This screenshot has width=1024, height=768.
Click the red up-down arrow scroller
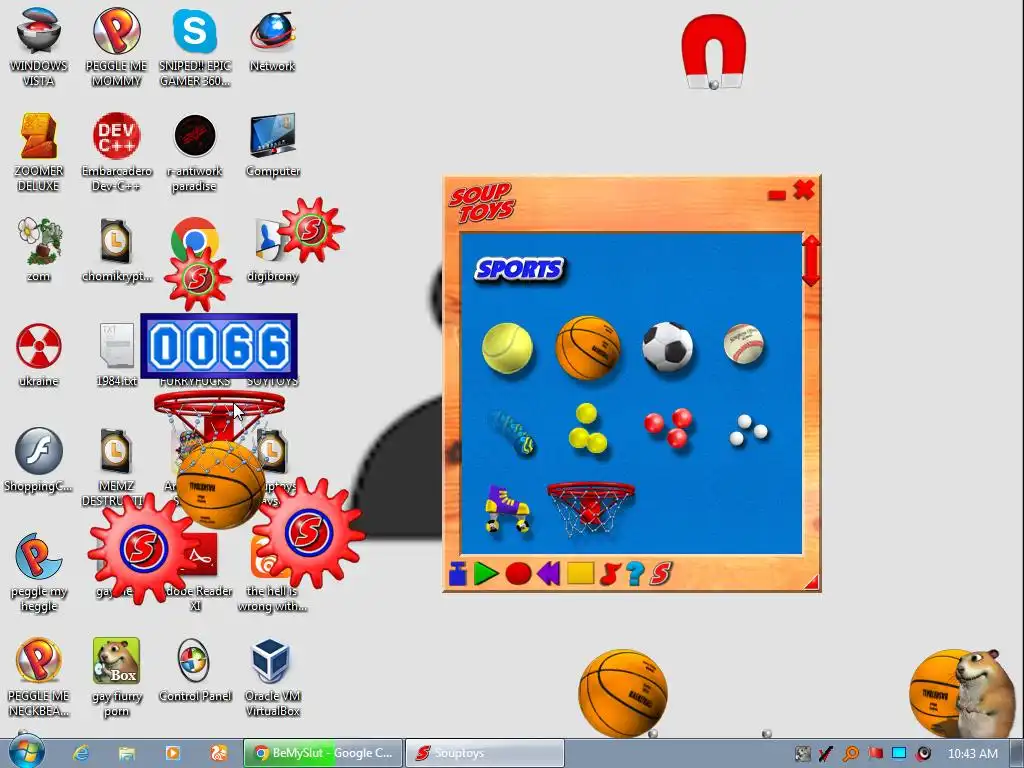pos(810,260)
